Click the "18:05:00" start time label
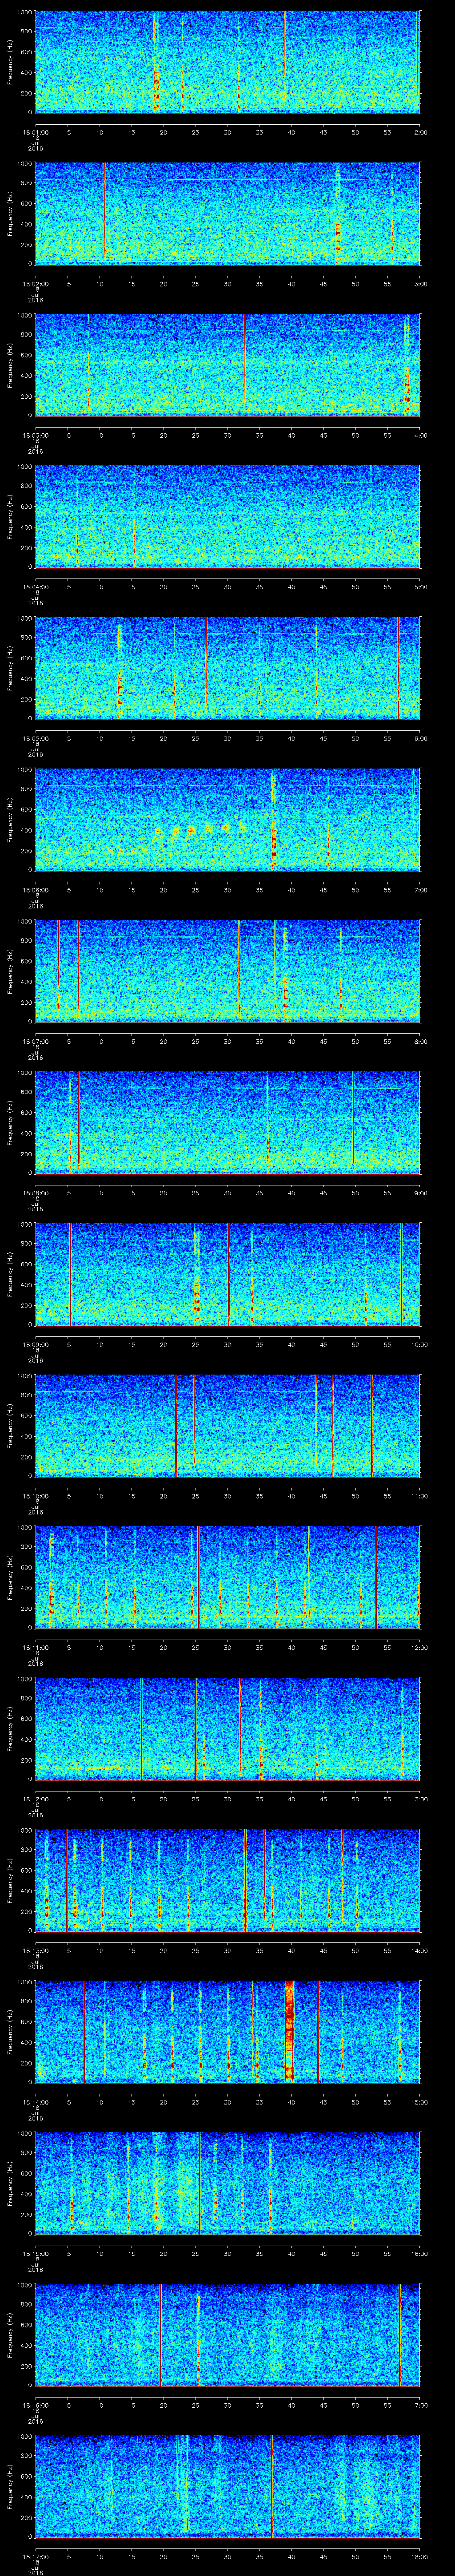455x2576 pixels. (35, 738)
